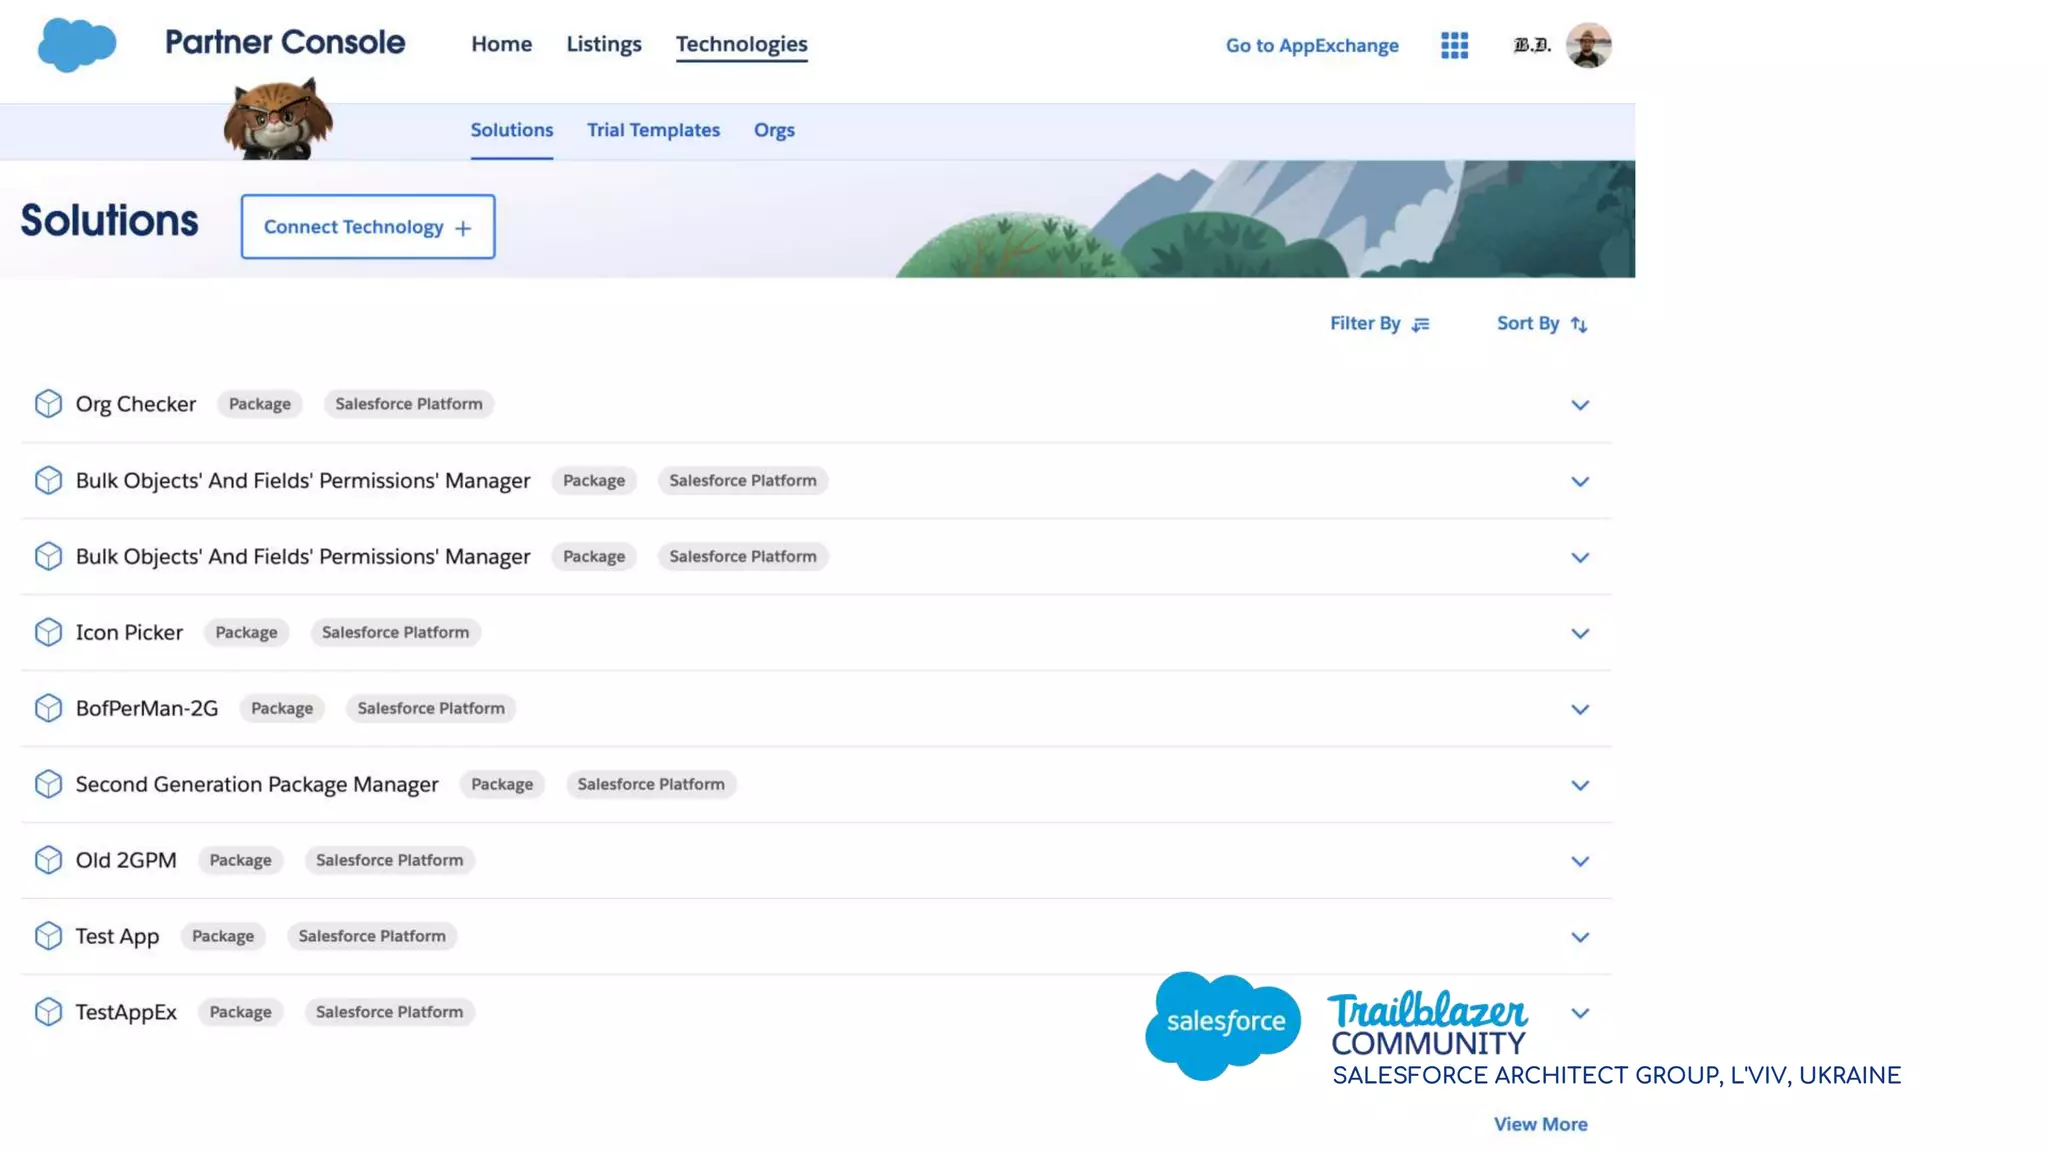Click the Solutions page heading
2048x1152 pixels.
pos(110,221)
